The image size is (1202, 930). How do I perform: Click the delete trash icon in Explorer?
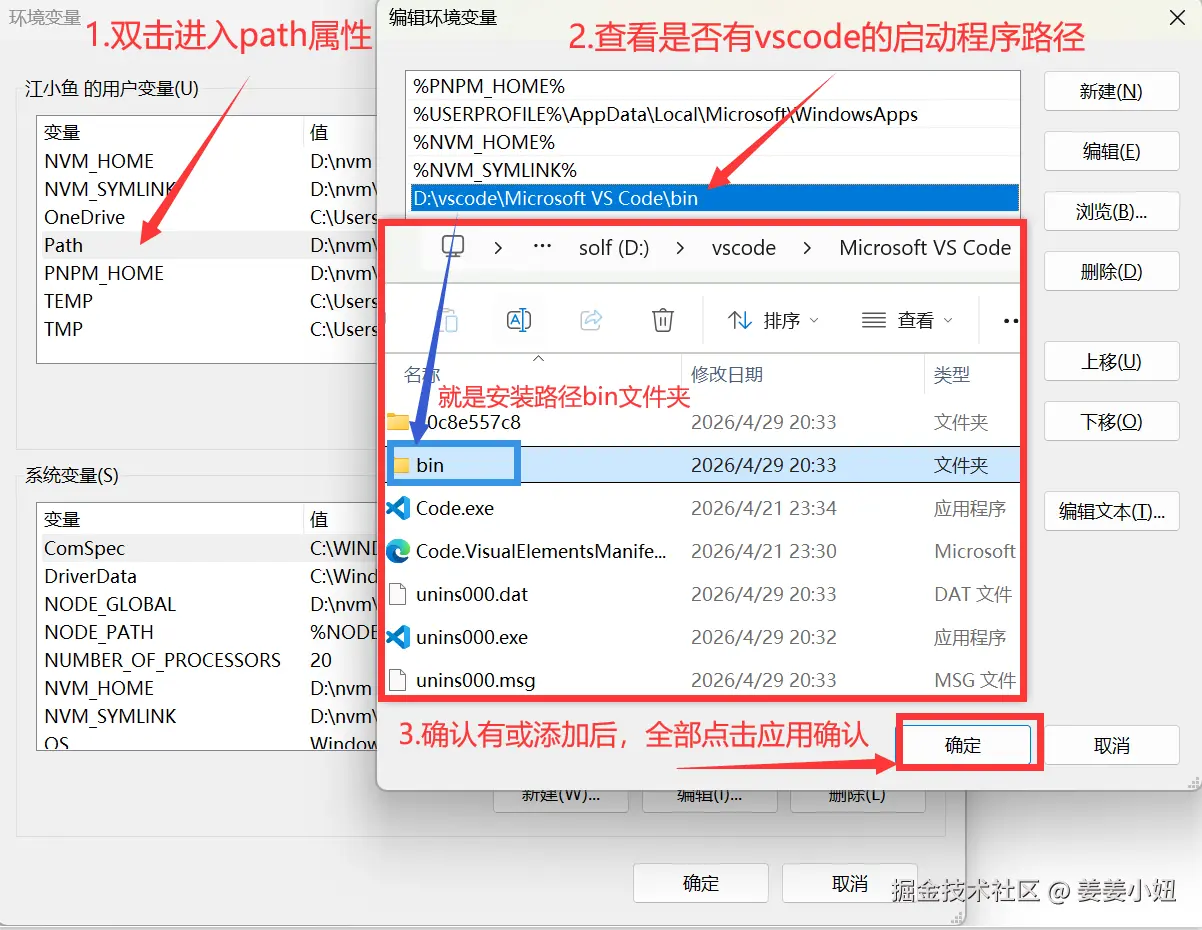point(662,320)
